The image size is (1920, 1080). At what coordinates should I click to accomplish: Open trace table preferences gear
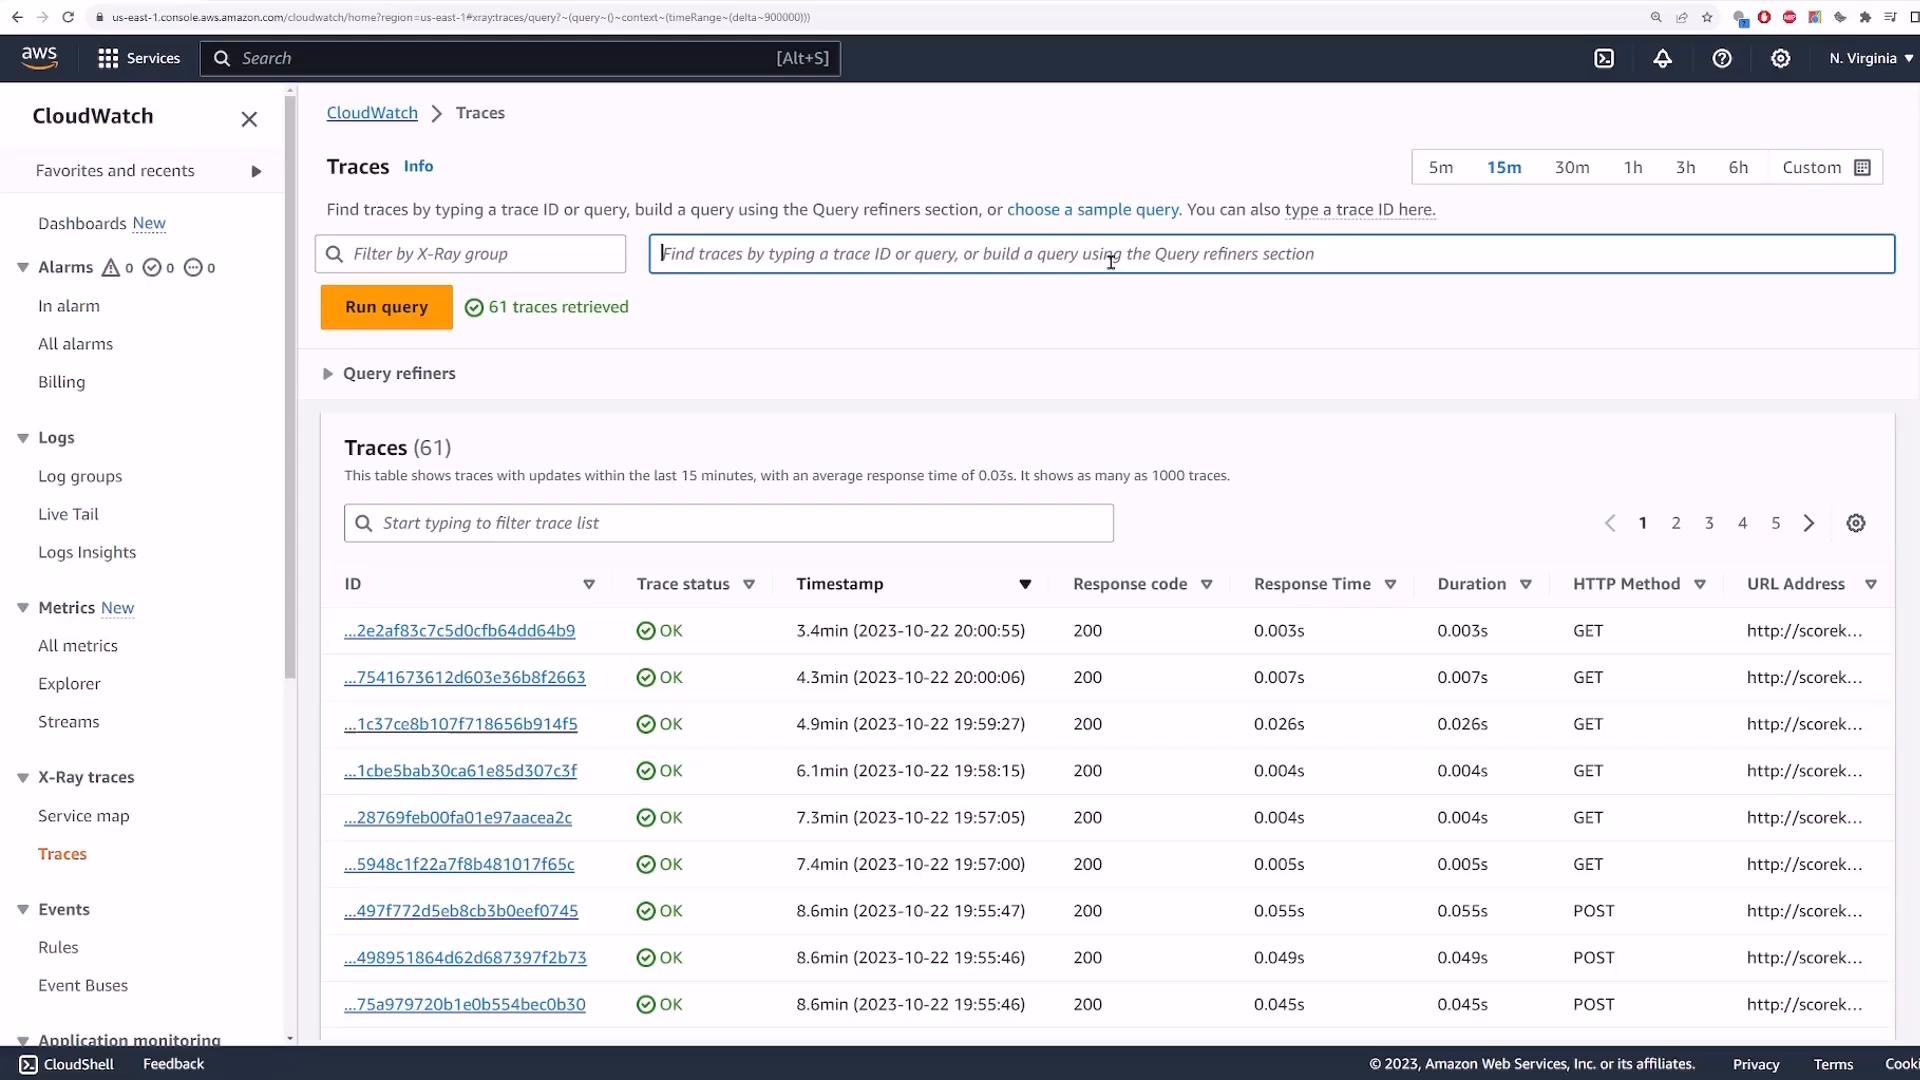1856,523
